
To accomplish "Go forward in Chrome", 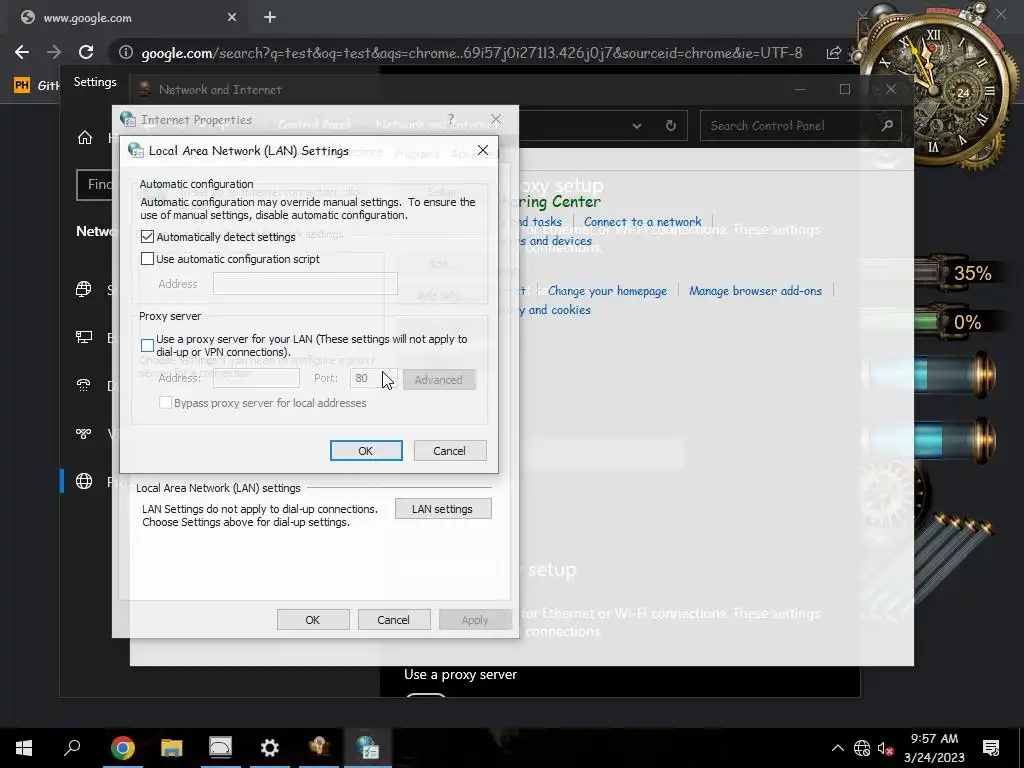I will (54, 52).
